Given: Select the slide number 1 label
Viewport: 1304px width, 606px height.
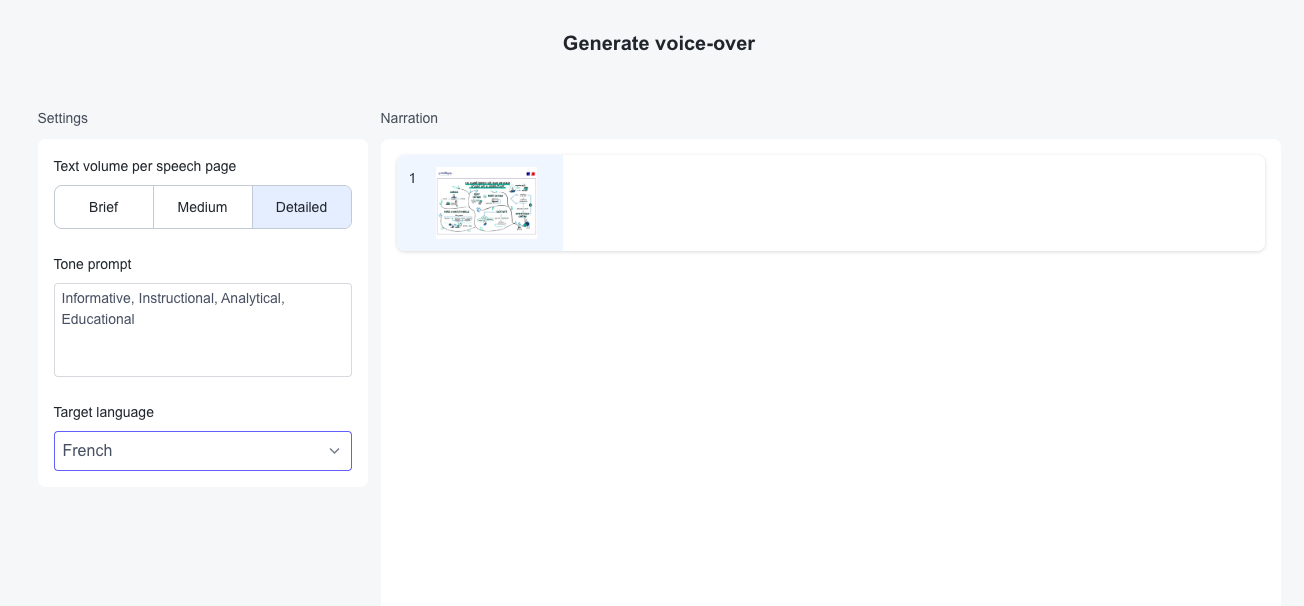Looking at the screenshot, I should [x=412, y=178].
